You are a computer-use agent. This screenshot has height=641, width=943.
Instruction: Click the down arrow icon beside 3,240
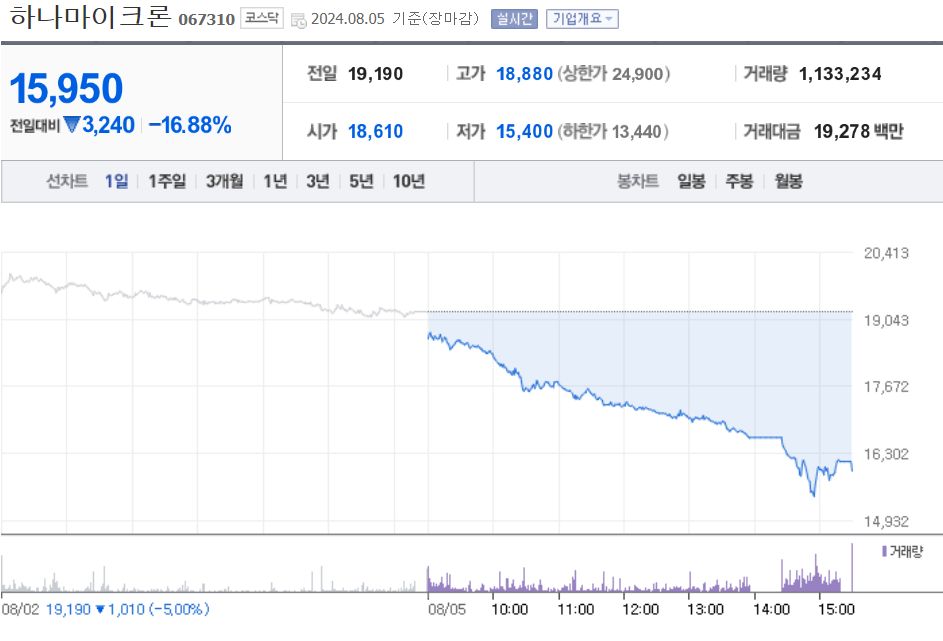(72, 124)
